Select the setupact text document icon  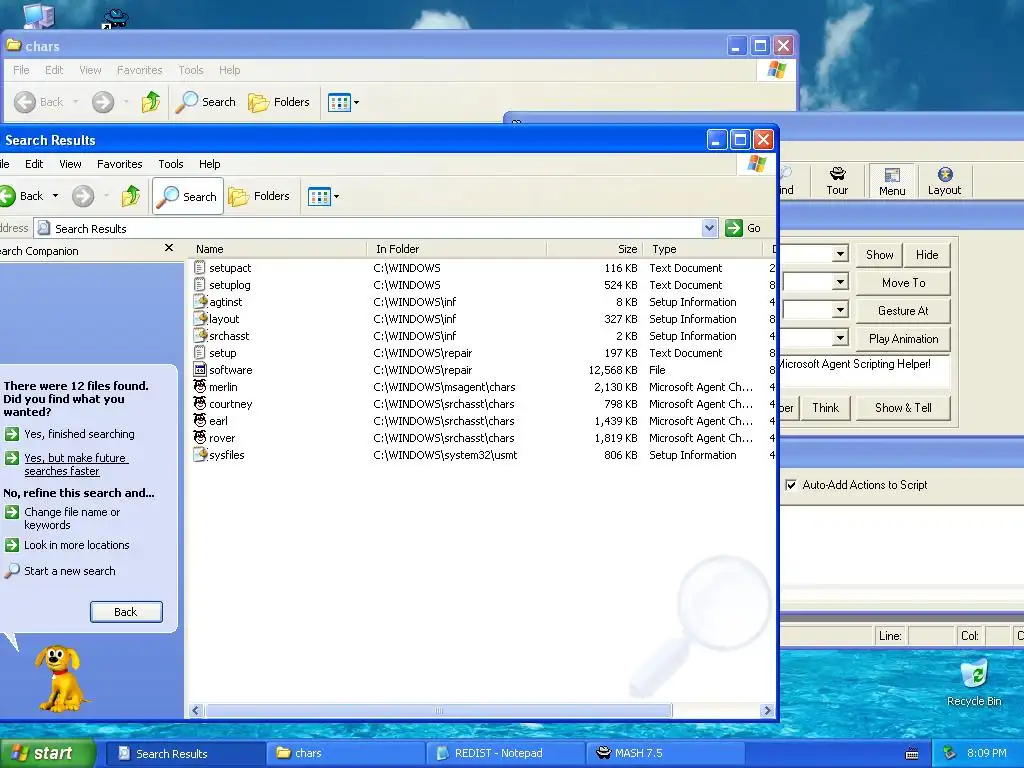[x=200, y=268]
